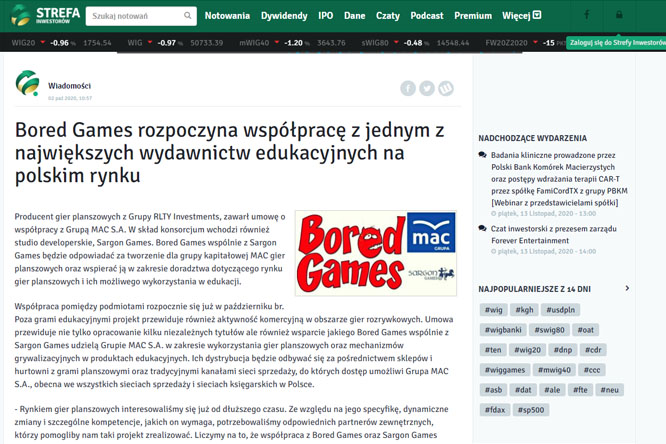Click the search magnifier icon

(187, 16)
